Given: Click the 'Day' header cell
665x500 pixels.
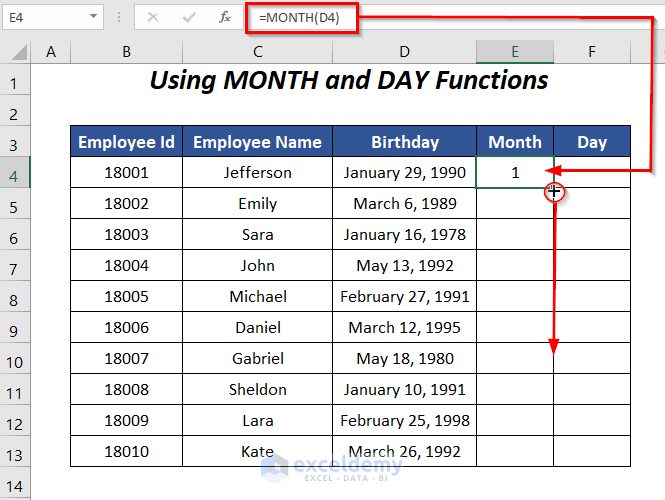Looking at the screenshot, I should click(x=592, y=141).
